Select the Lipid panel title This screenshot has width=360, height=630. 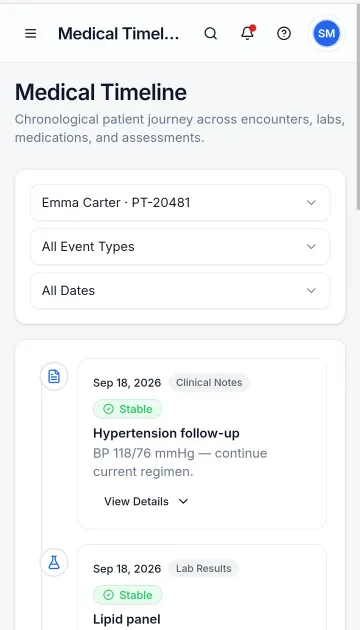tap(127, 619)
